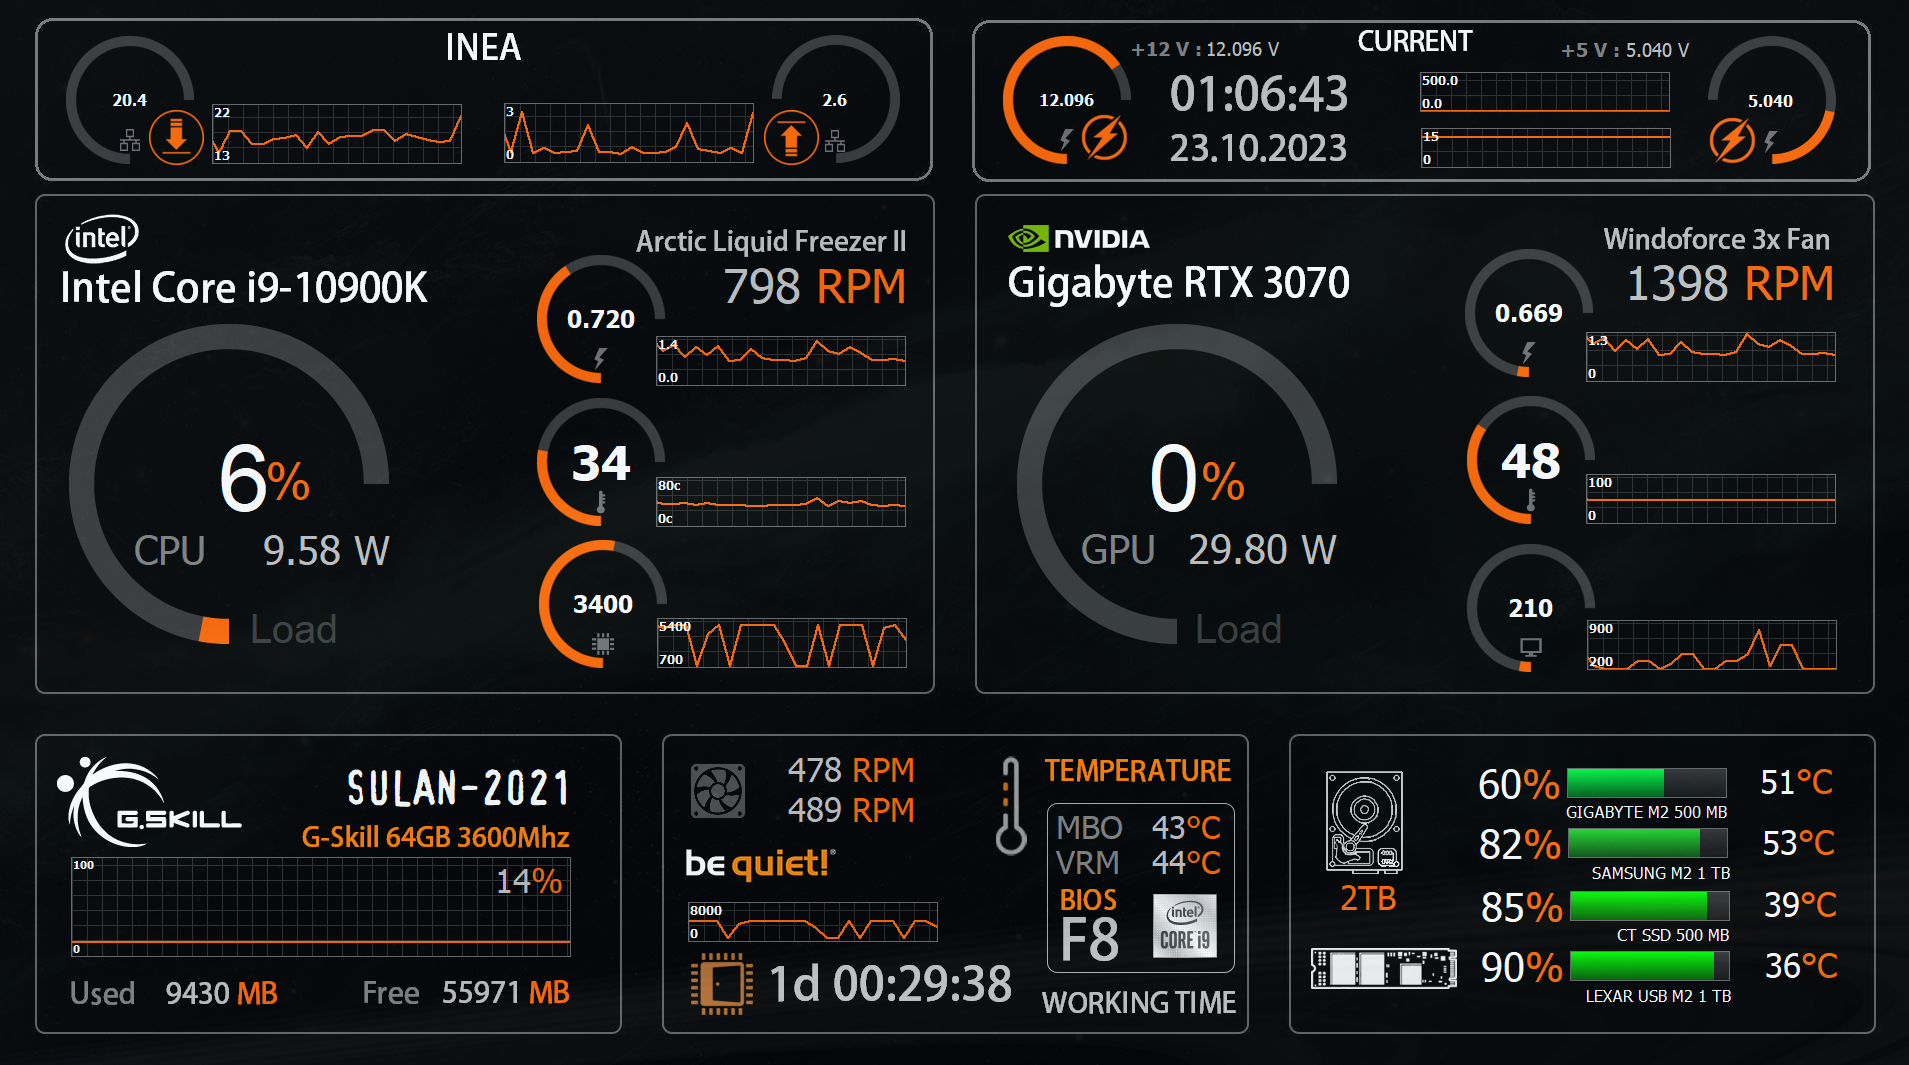
Task: Click the 489 RPM fan reading
Action: point(851,810)
